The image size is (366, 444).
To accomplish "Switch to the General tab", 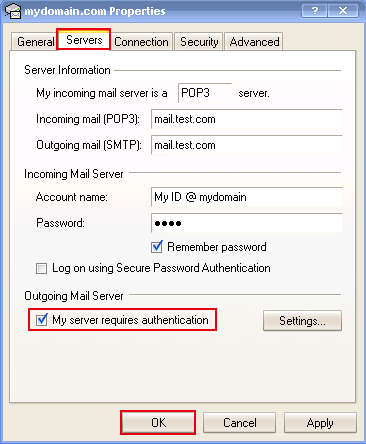I will click(x=34, y=42).
